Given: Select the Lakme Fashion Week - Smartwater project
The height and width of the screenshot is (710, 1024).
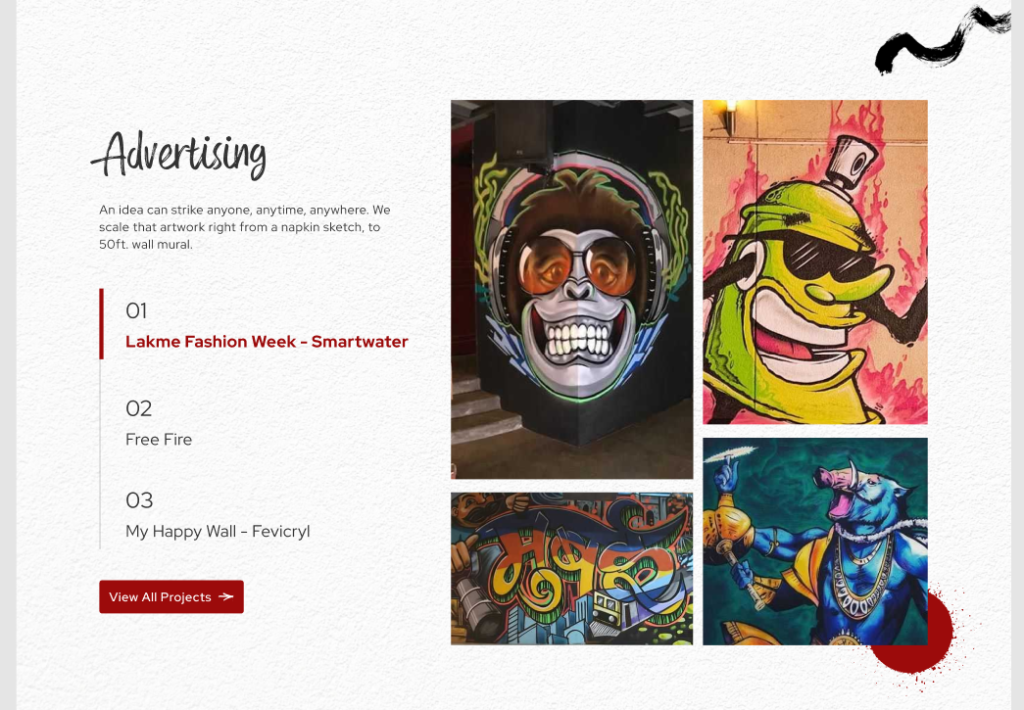Looking at the screenshot, I should (x=266, y=342).
